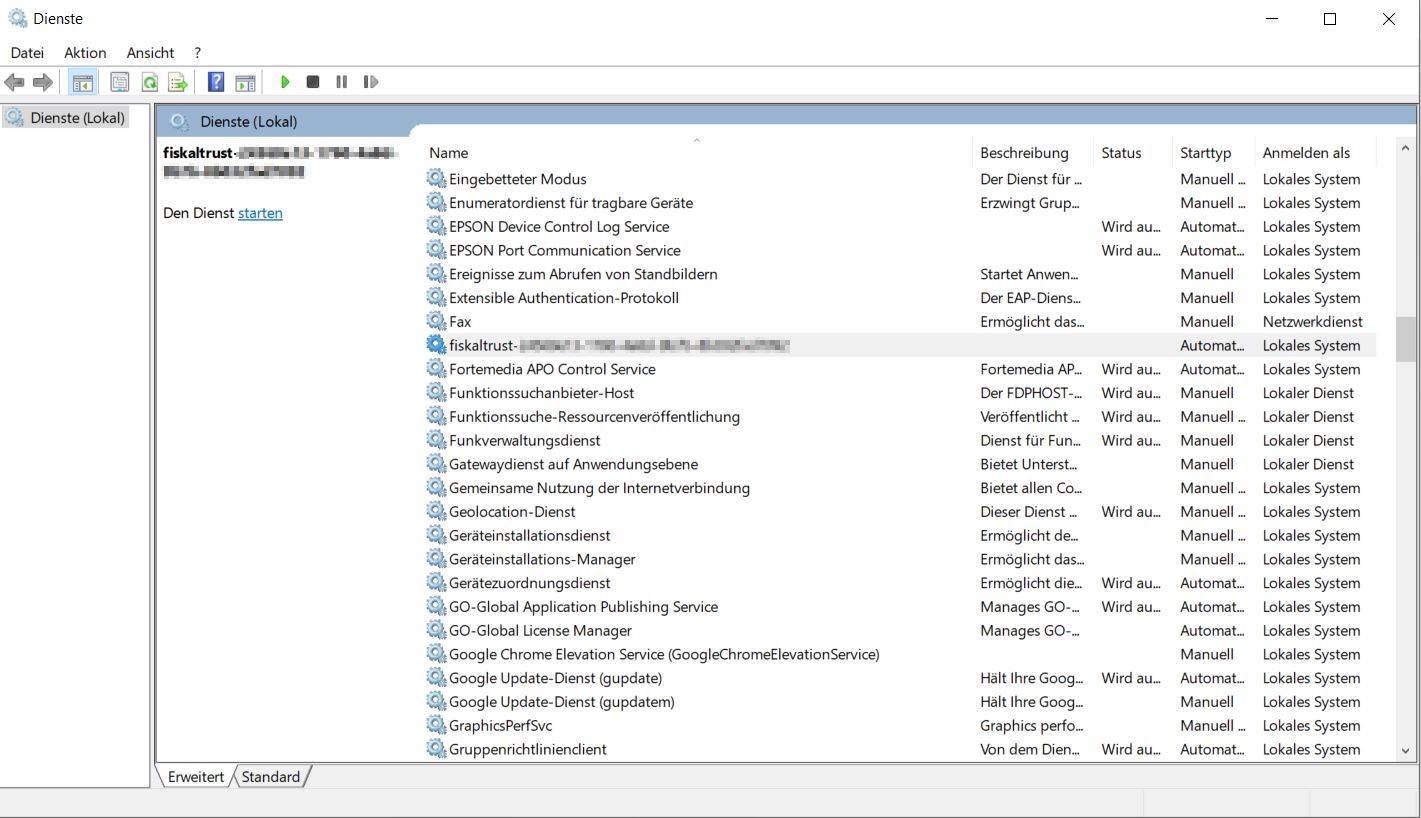Select Funktionssuche-Ressourcenveröffentlichung service
This screenshot has height=818, width=1421.
point(899,416)
